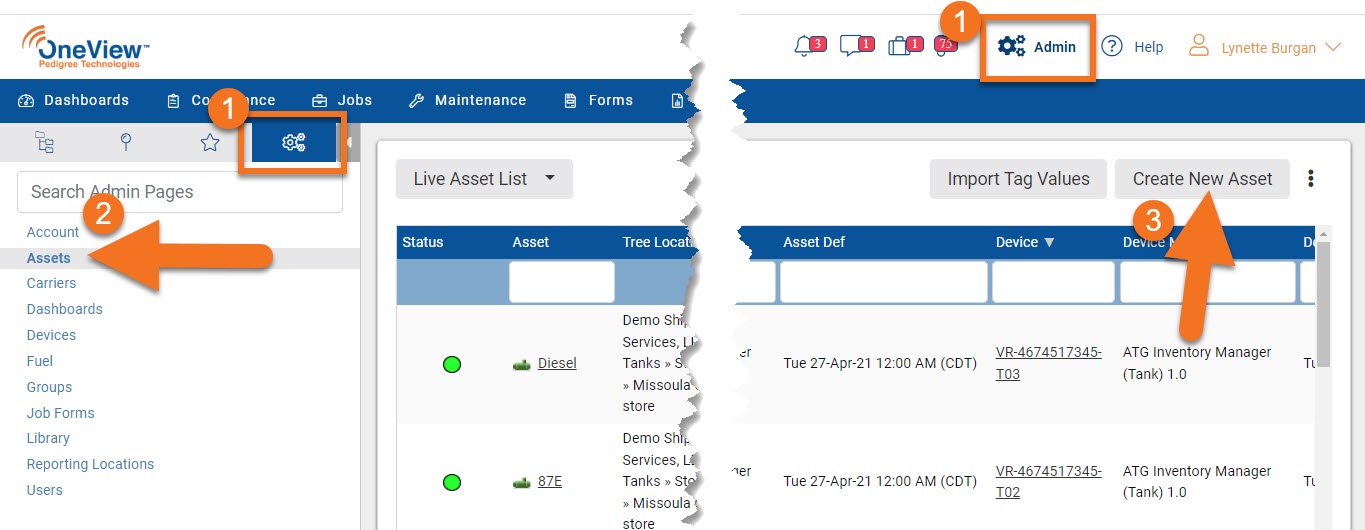Viewport: 1365px width, 530px height.
Task: Click the Jobs briefcase icon in nav bar
Action: 320,101
